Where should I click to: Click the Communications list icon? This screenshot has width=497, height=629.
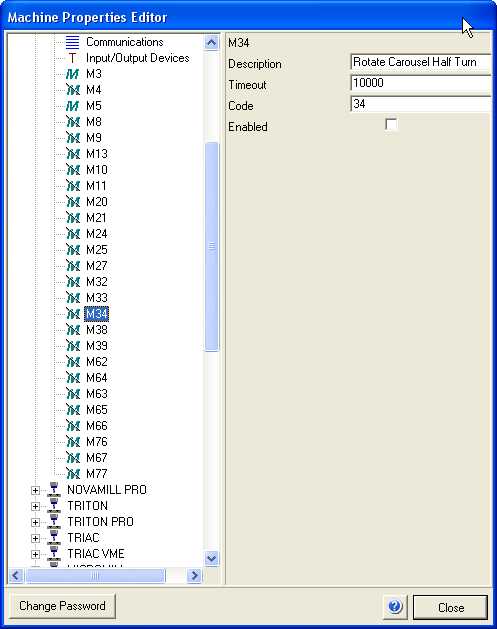click(73, 42)
